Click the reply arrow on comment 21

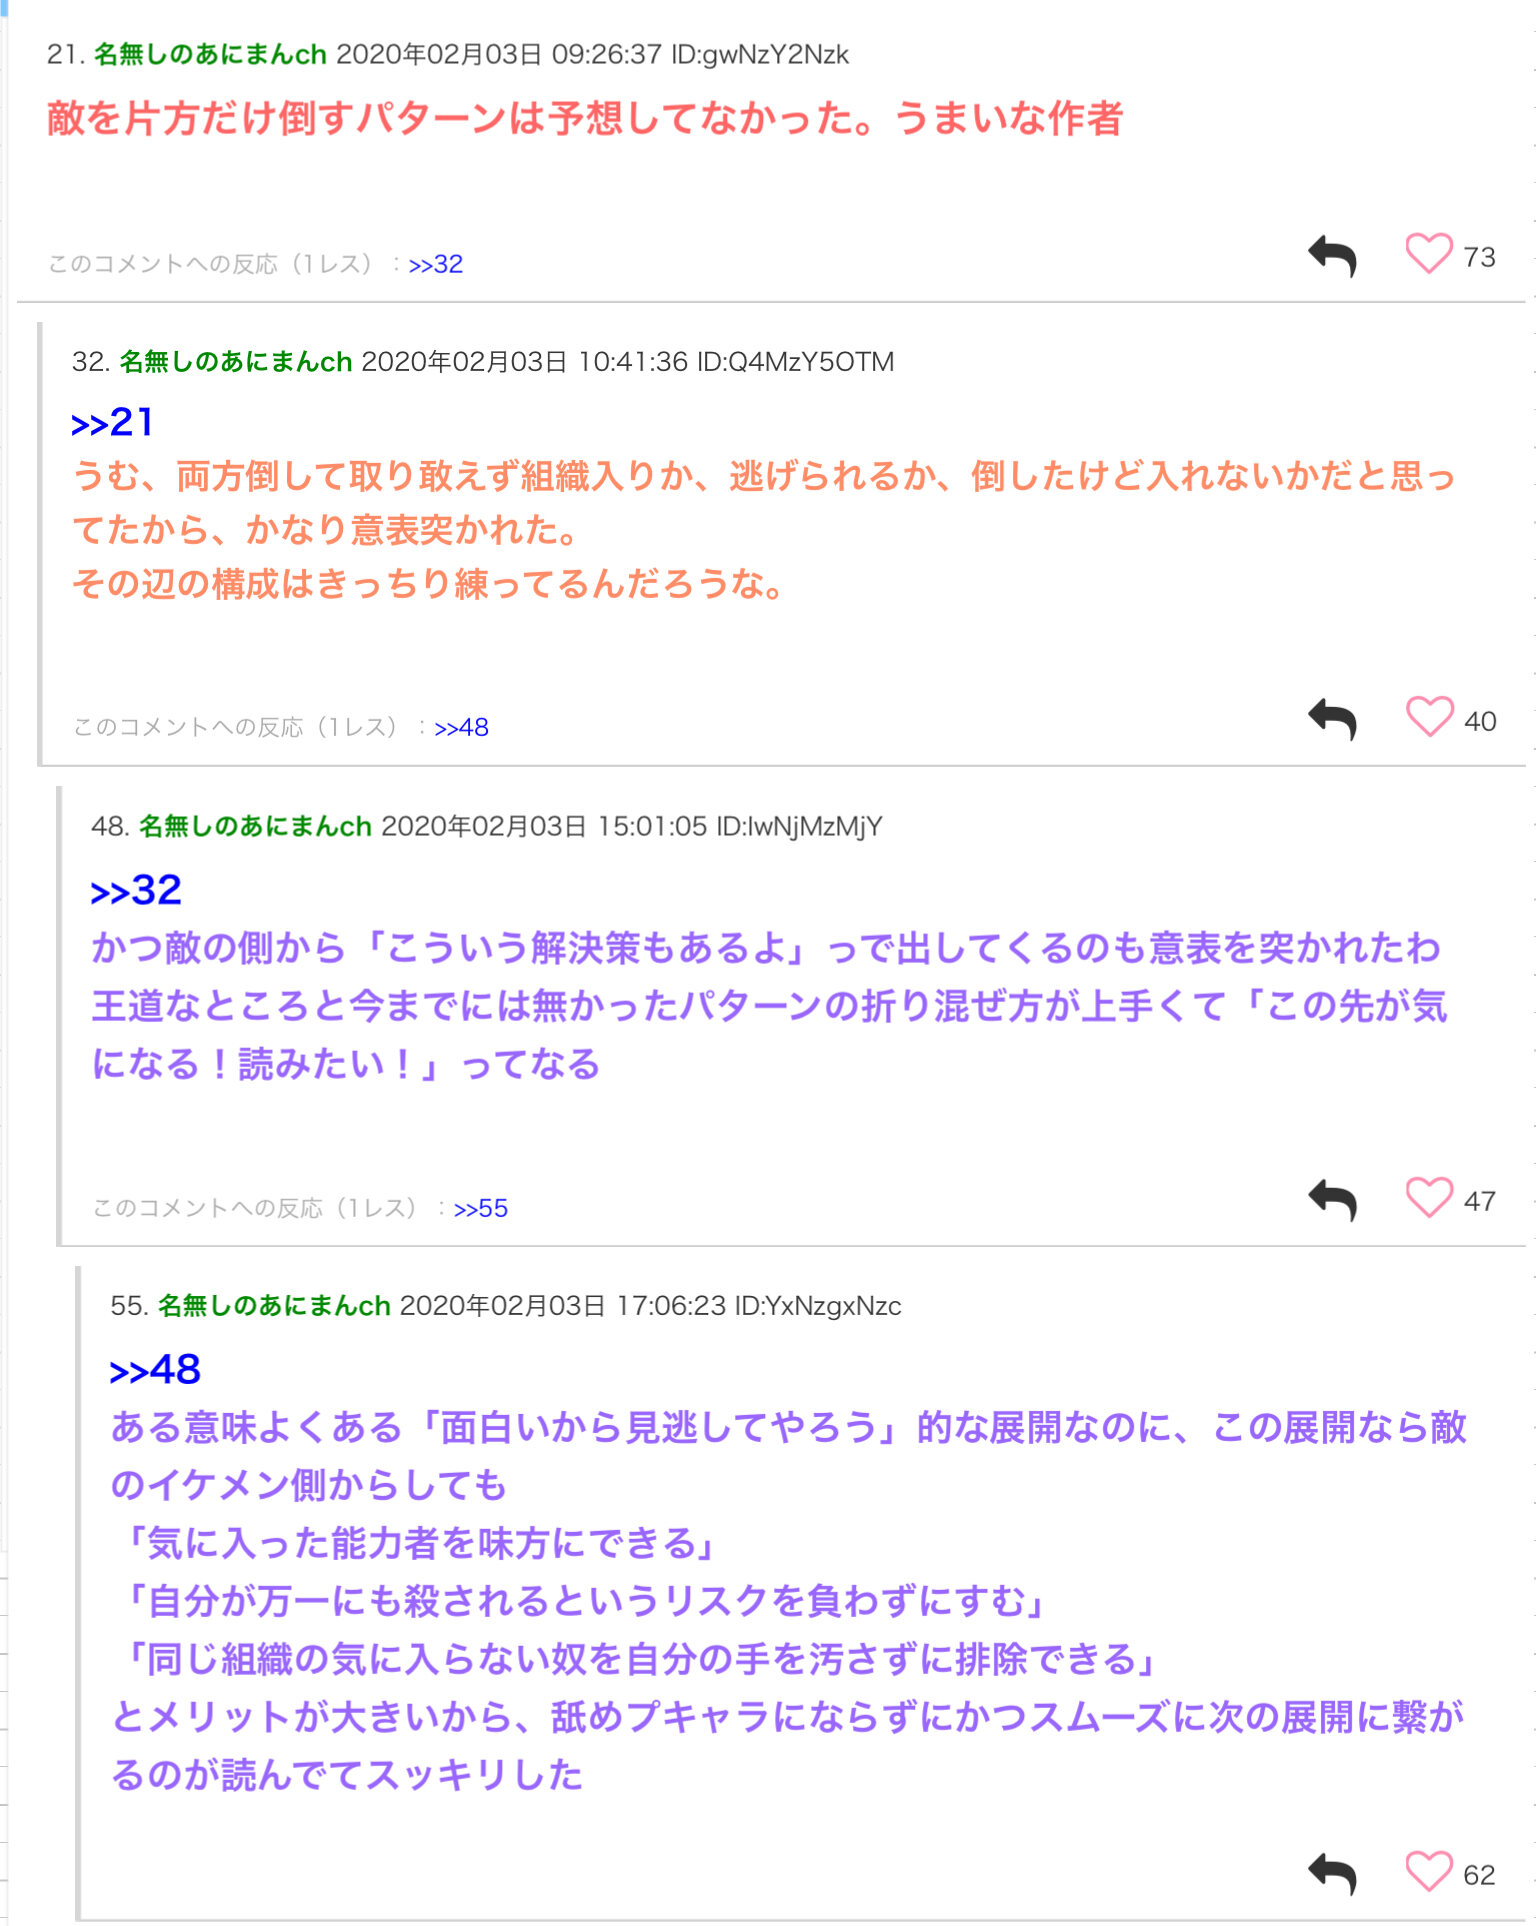pos(1333,256)
